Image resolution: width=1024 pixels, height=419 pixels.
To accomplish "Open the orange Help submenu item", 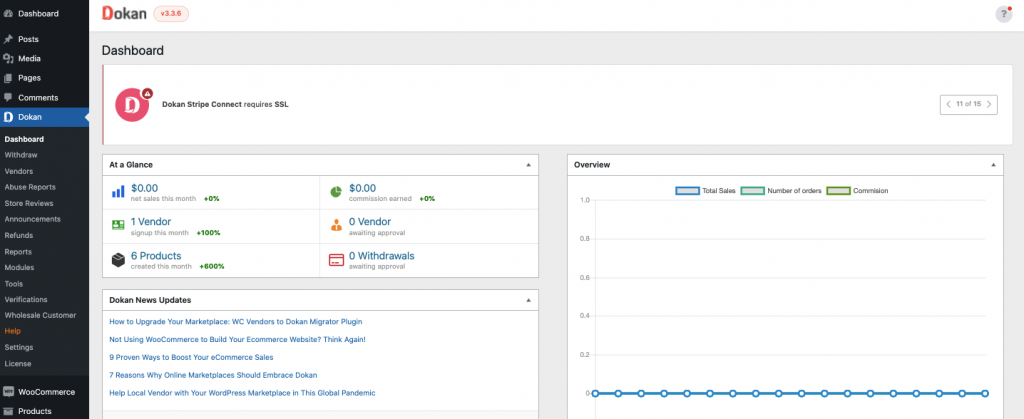I will click(12, 331).
